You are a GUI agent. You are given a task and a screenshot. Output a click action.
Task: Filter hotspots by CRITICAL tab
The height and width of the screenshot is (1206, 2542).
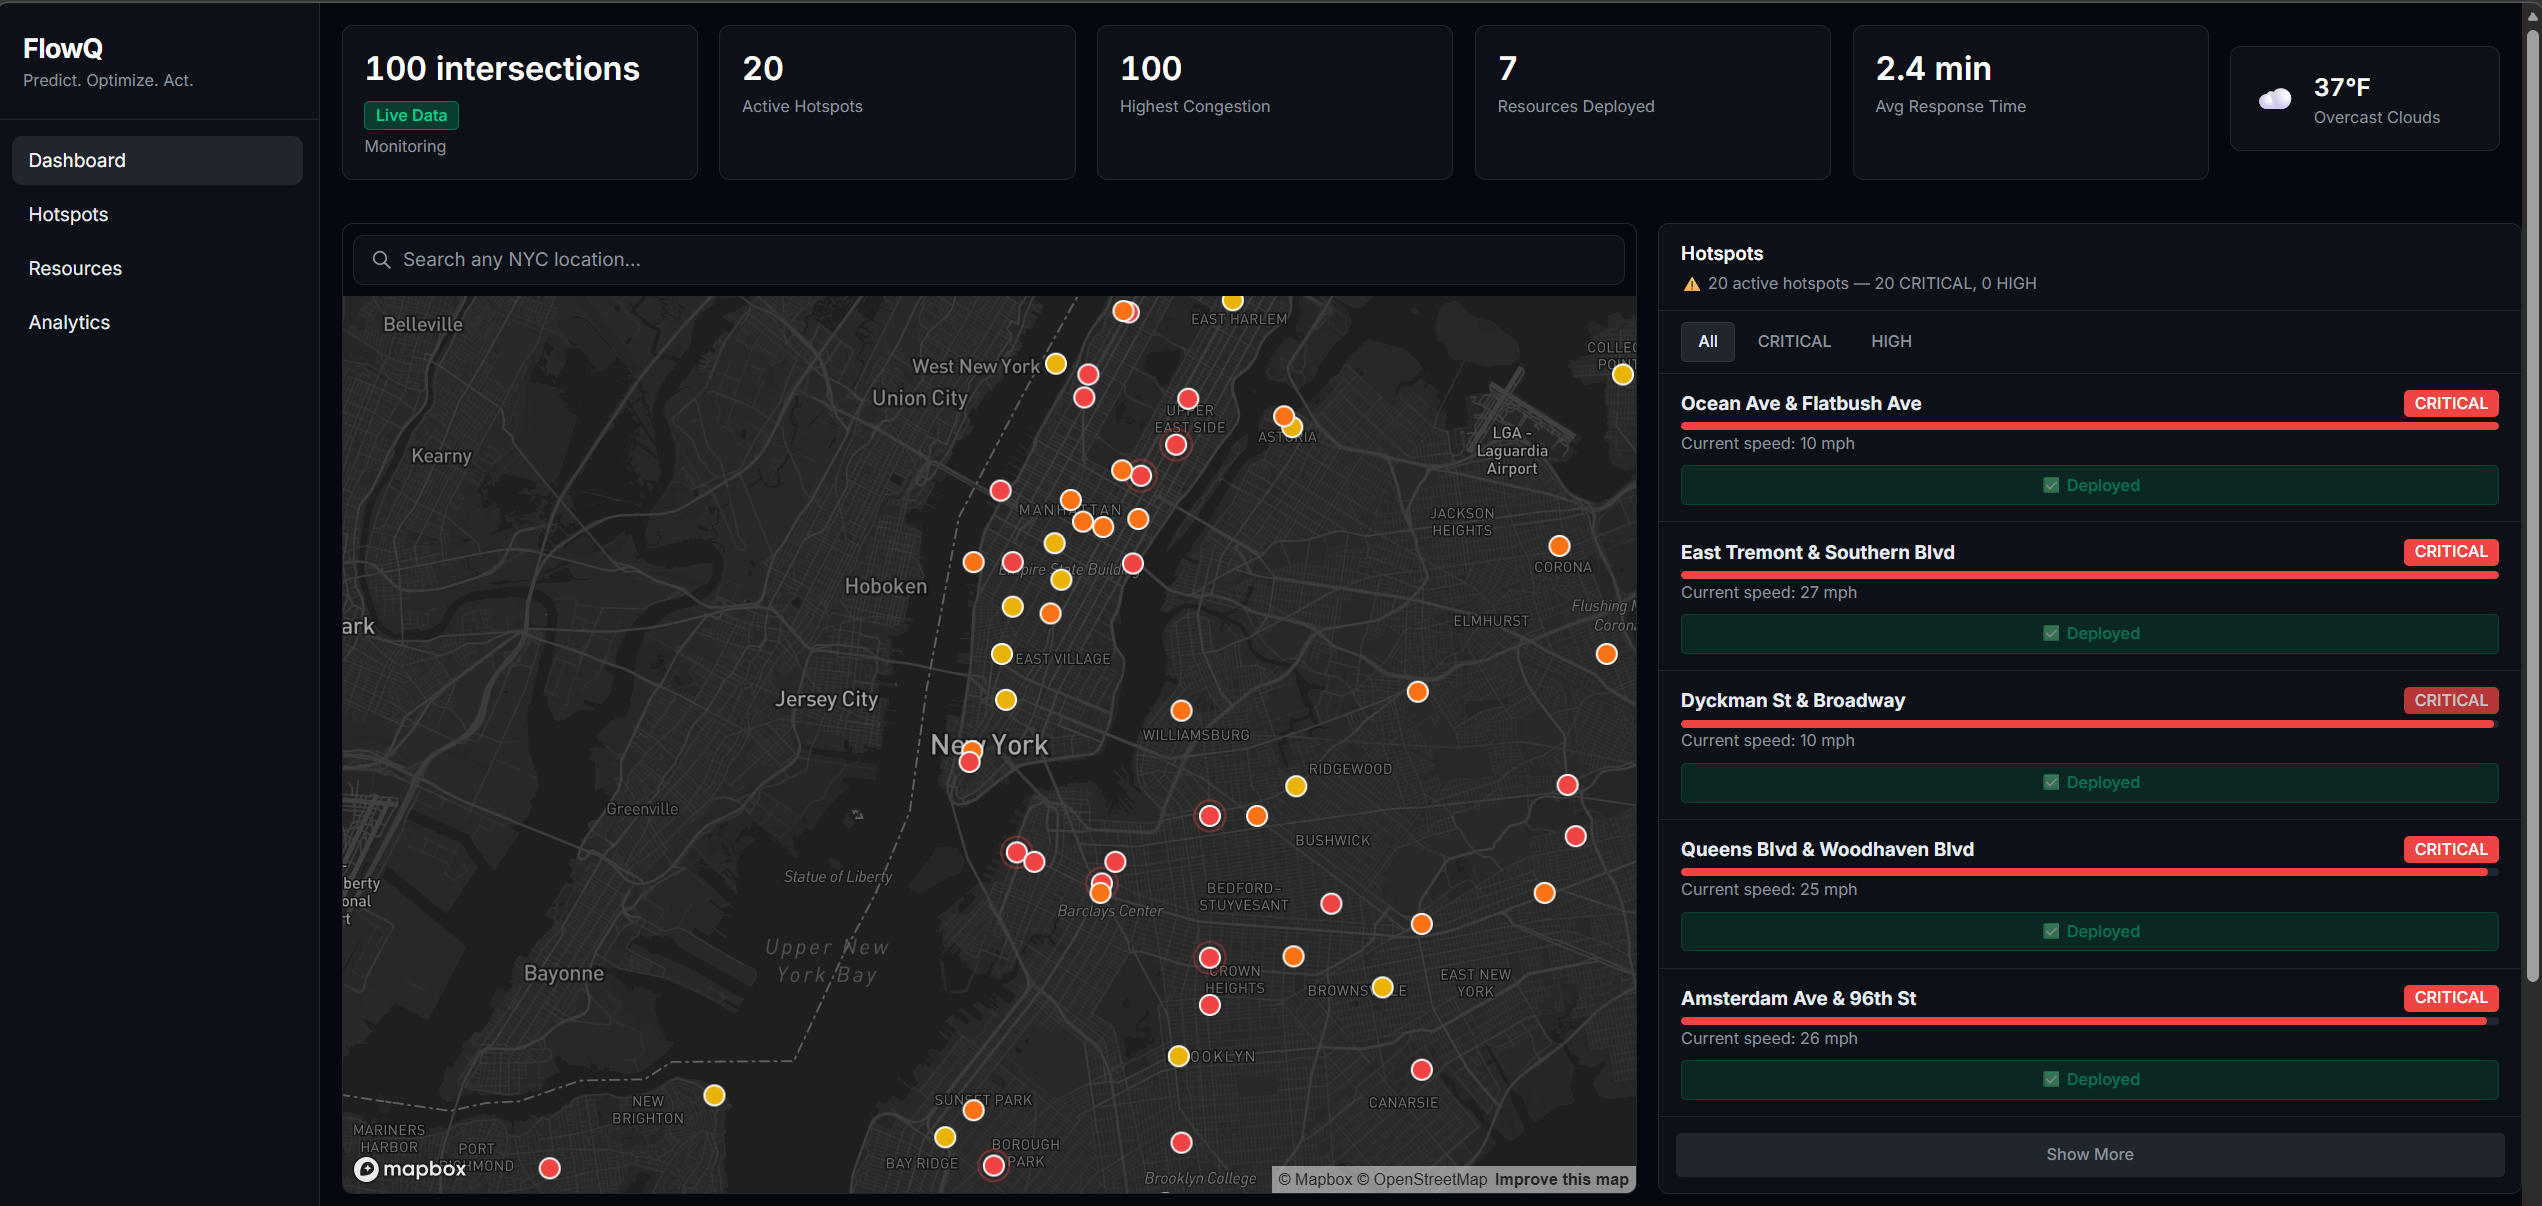coord(1794,342)
